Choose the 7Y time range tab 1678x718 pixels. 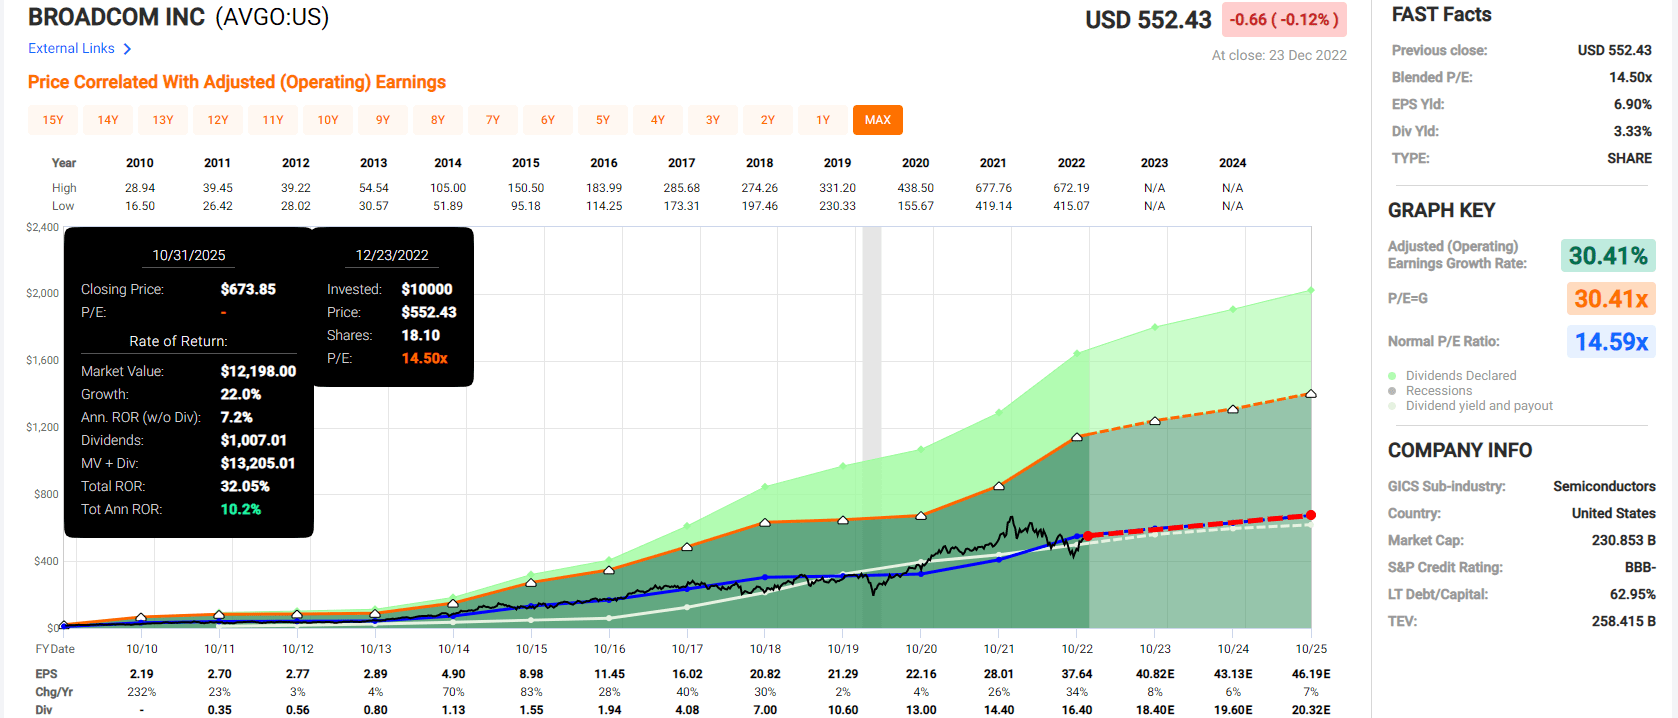[493, 120]
